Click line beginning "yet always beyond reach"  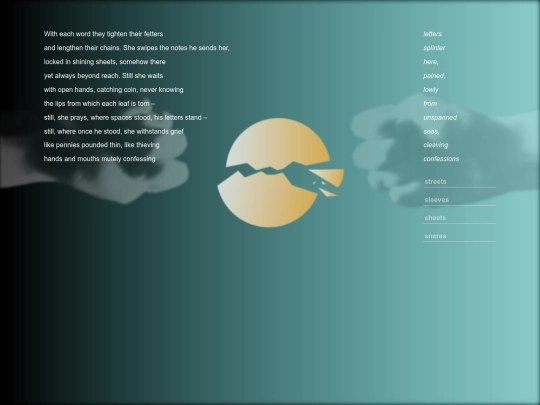[x=103, y=76]
